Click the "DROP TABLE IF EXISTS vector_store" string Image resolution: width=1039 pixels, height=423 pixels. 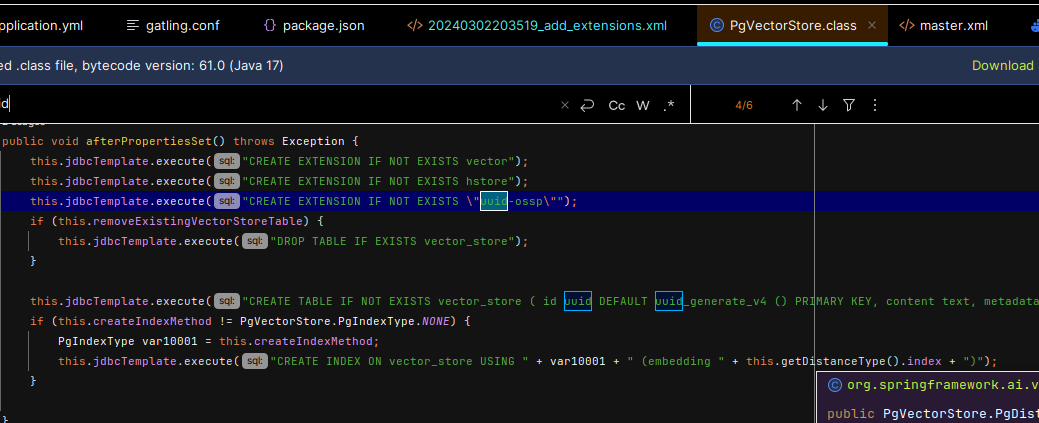393,241
